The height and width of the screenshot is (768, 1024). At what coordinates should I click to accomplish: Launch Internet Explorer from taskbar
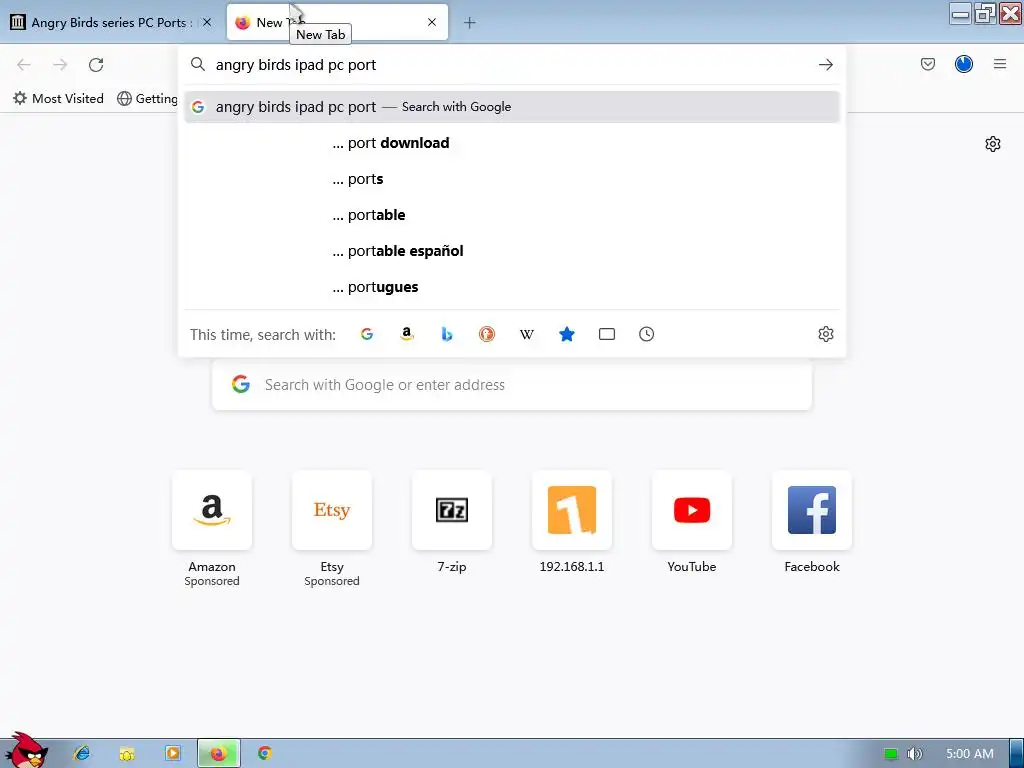coord(82,754)
